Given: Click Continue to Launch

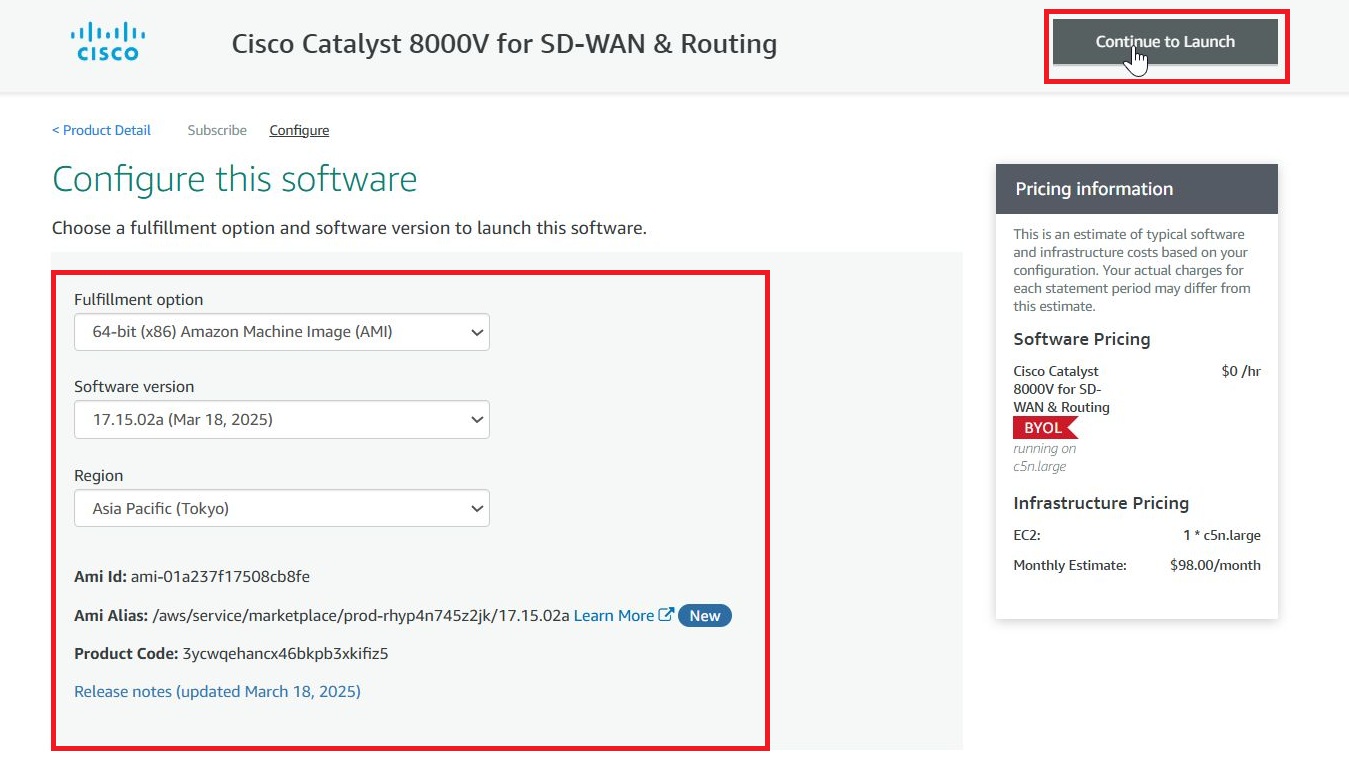Looking at the screenshot, I should pos(1165,42).
